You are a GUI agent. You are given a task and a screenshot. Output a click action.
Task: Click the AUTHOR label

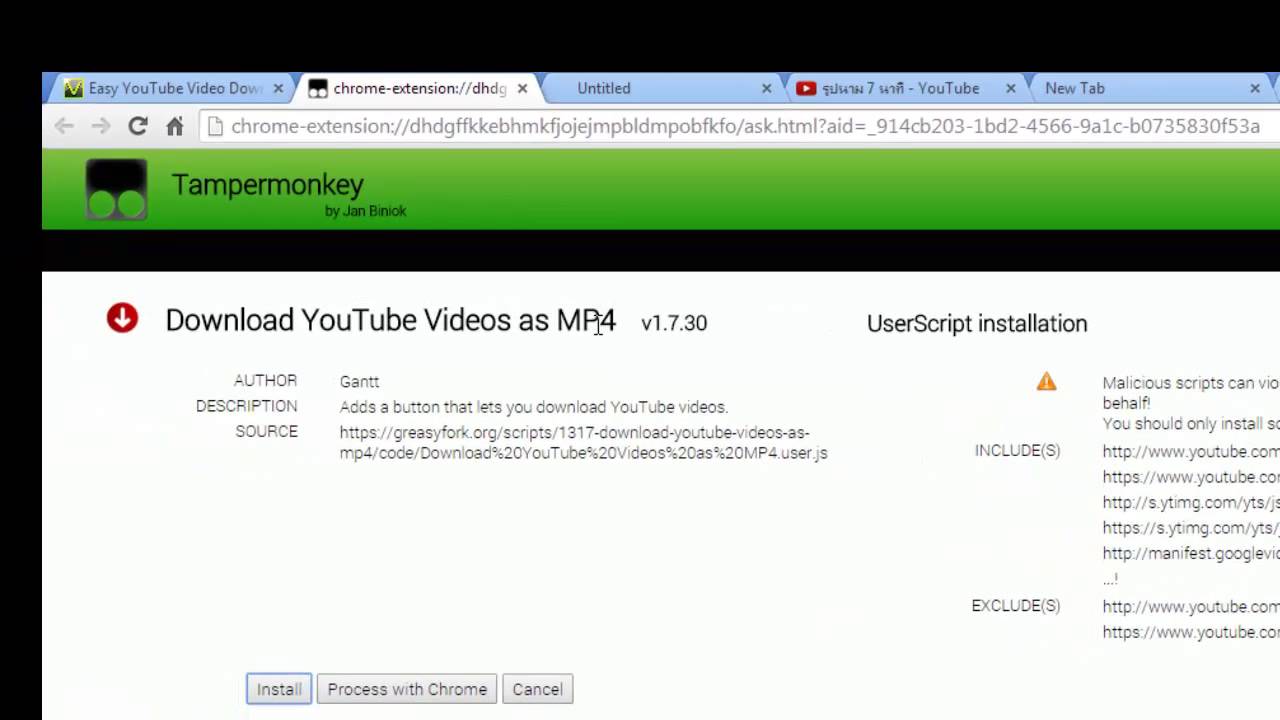(x=265, y=381)
